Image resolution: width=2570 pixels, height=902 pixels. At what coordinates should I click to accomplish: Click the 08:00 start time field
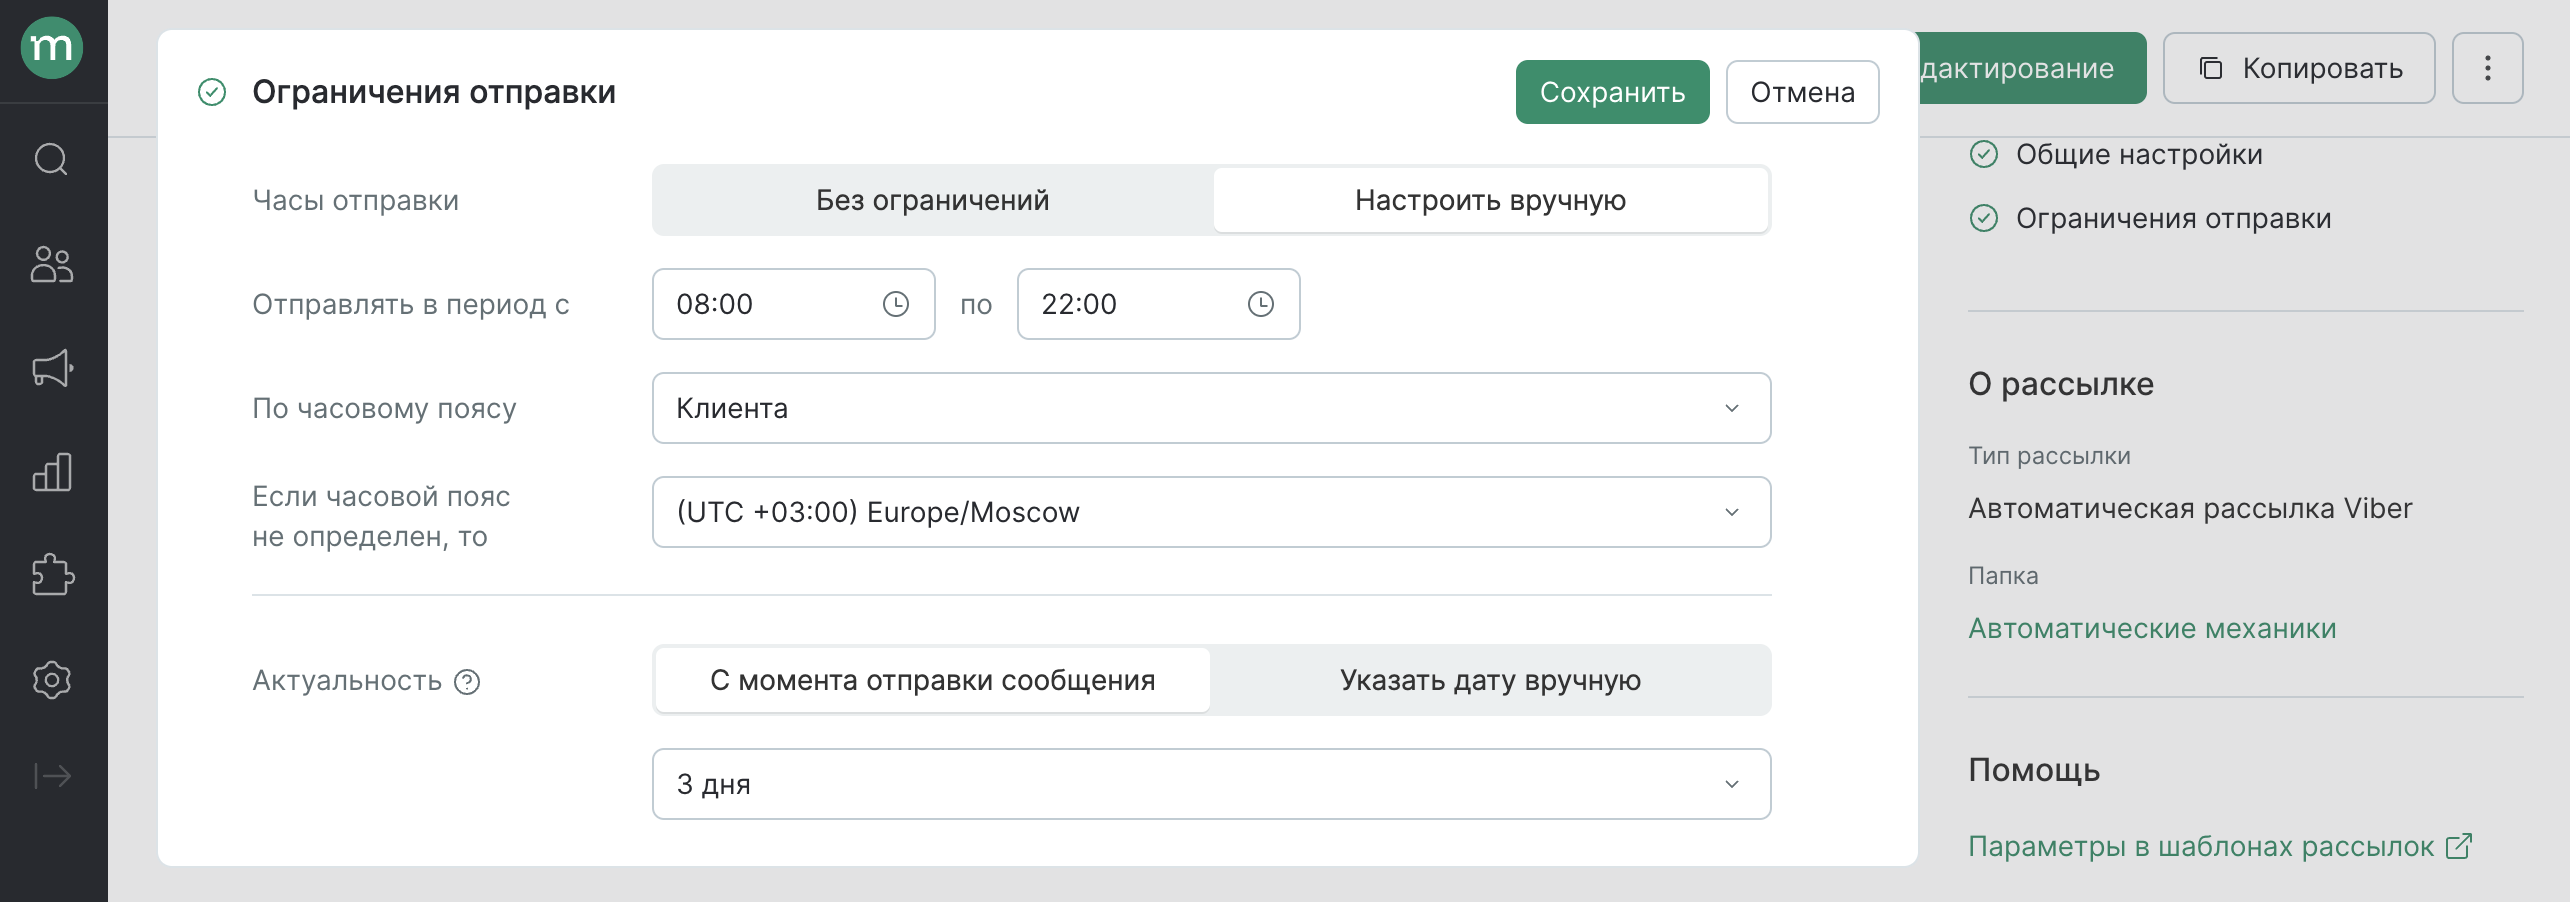[x=794, y=304]
